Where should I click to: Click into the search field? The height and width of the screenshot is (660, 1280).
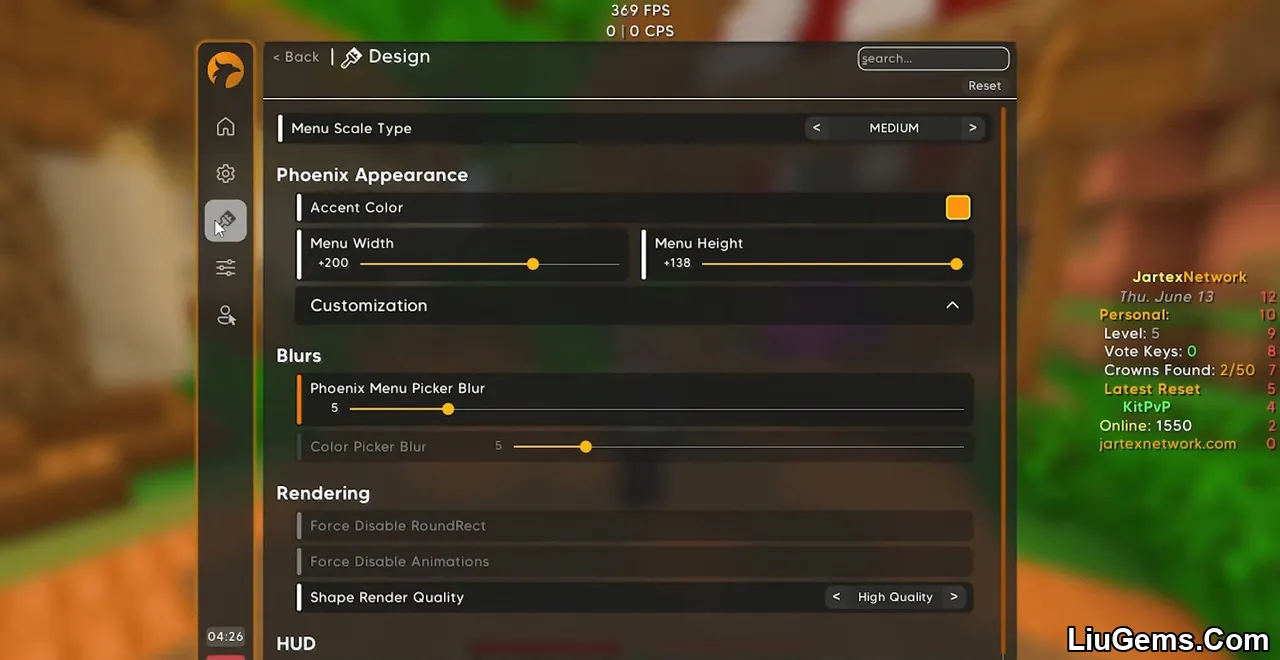[x=933, y=58]
